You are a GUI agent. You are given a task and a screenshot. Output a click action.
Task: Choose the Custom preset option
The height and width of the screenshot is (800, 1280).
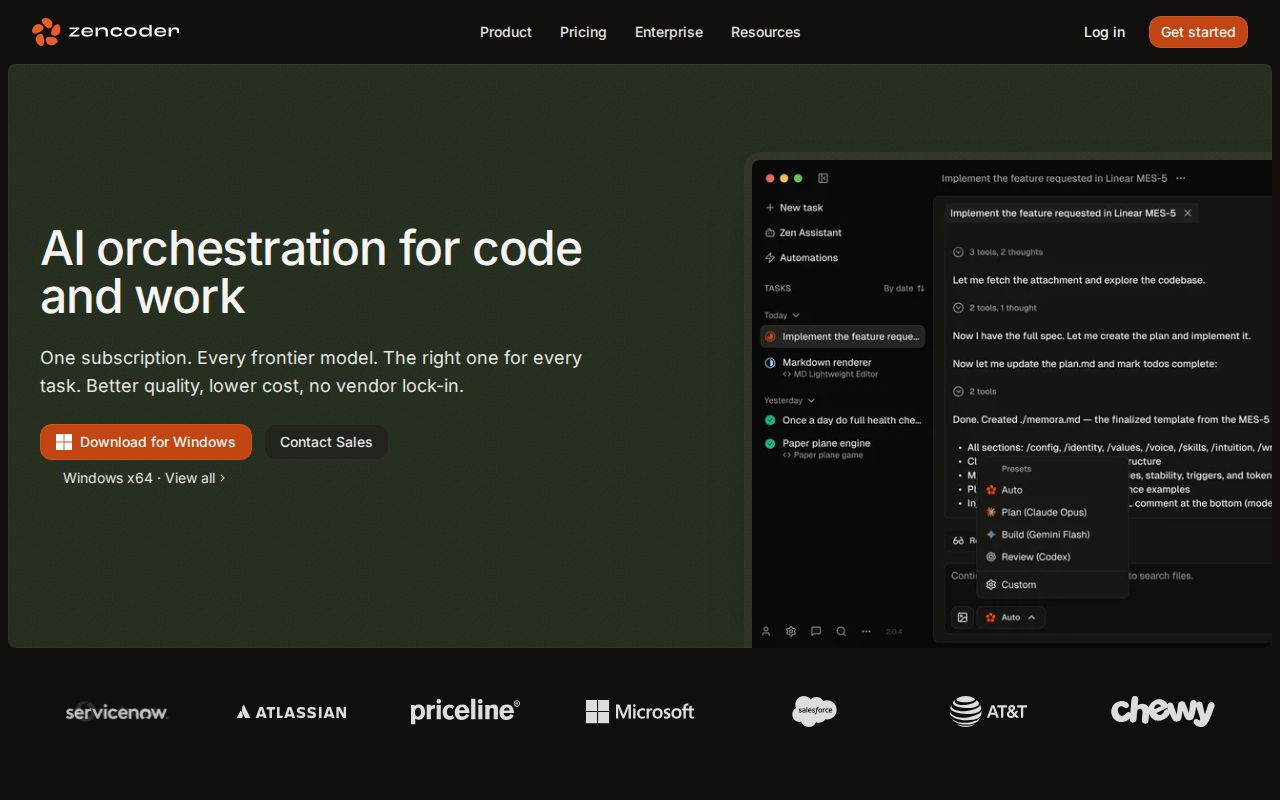(x=1052, y=585)
